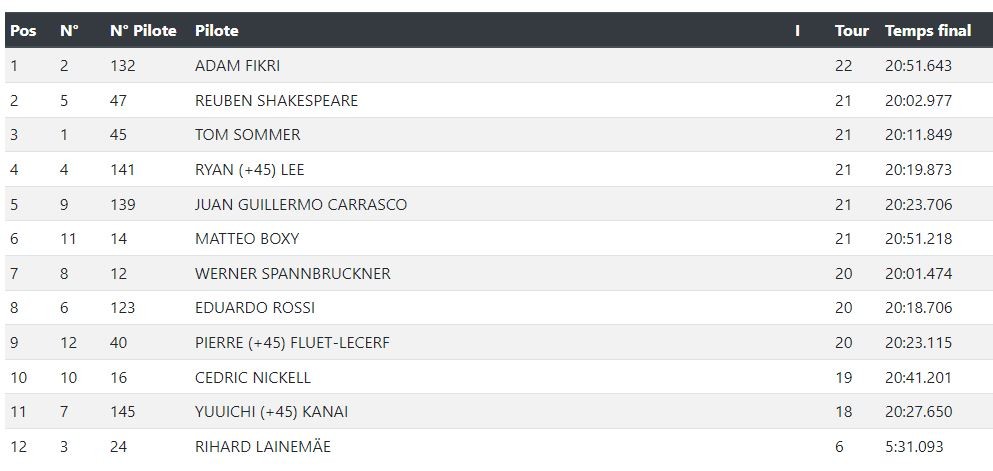Click WERNER SPANNBRUCKNER name
Viewport: 993px width, 471px height.
(x=293, y=273)
